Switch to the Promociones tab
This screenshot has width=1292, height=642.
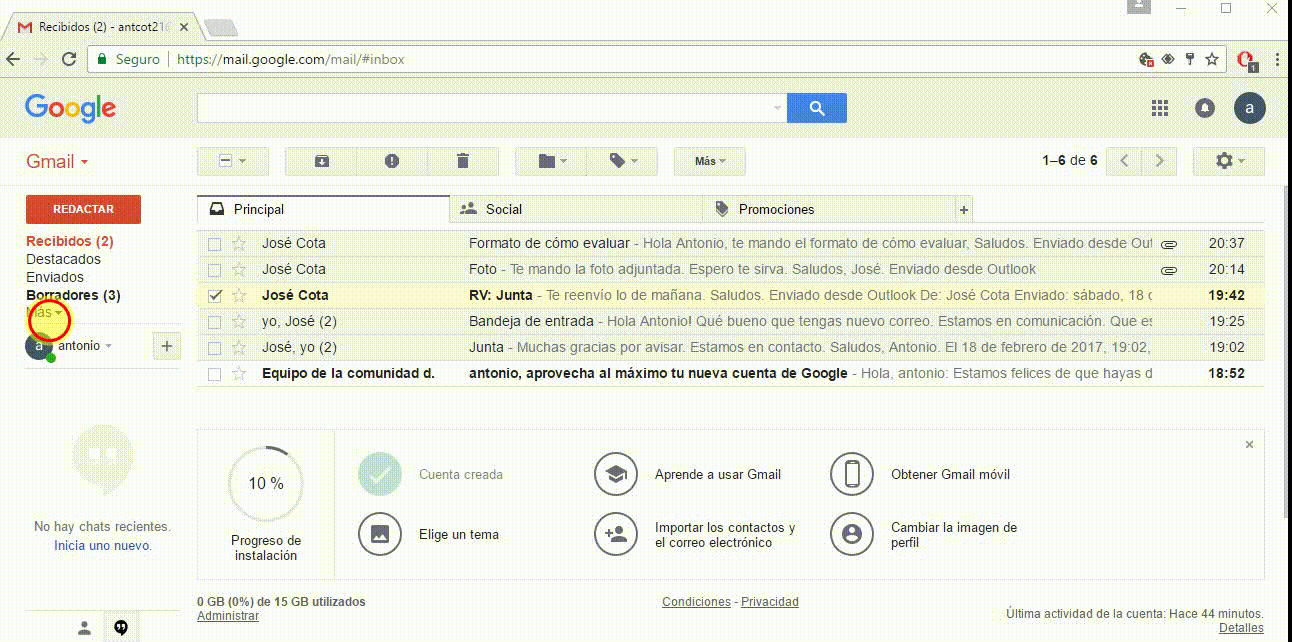[x=829, y=209]
